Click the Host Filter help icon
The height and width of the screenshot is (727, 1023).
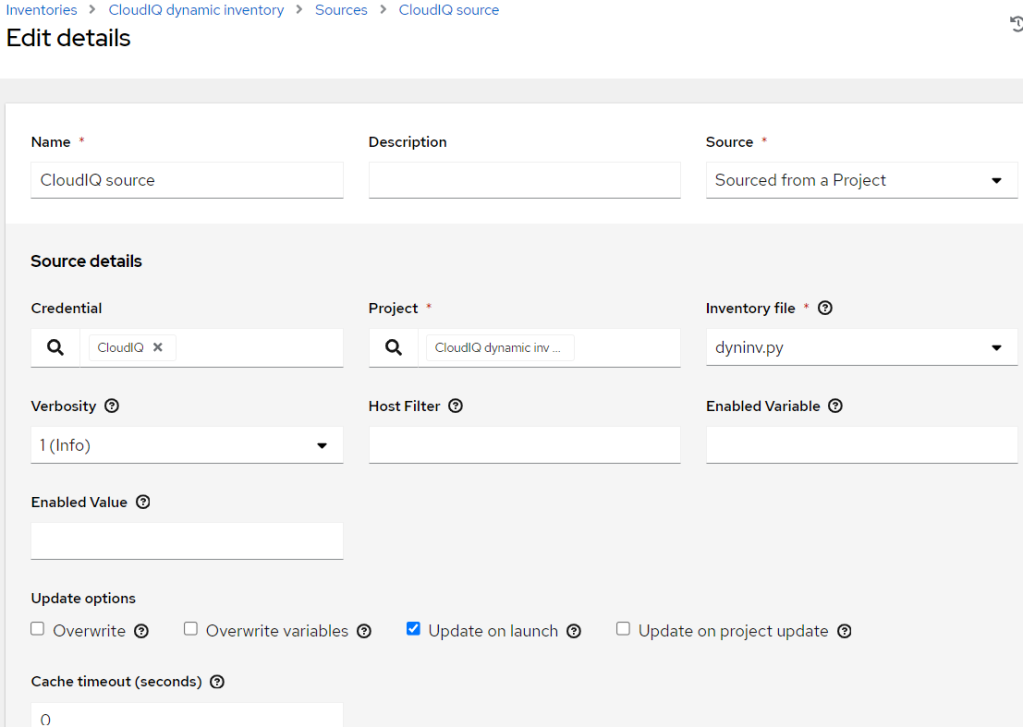pos(456,406)
